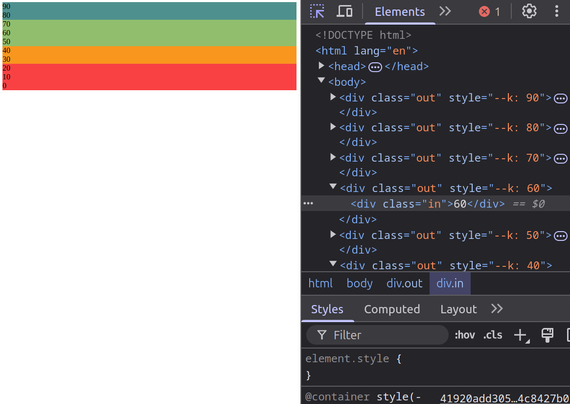The image size is (570, 404).
Task: Click the ellipsis badge on --k: 90 div
Action: tap(560, 99)
